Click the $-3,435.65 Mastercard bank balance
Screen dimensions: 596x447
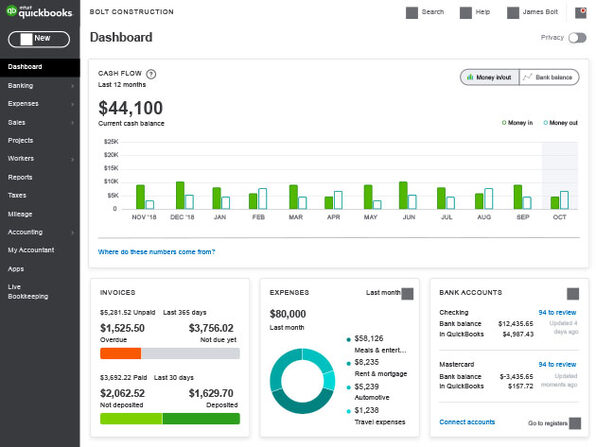[516, 377]
